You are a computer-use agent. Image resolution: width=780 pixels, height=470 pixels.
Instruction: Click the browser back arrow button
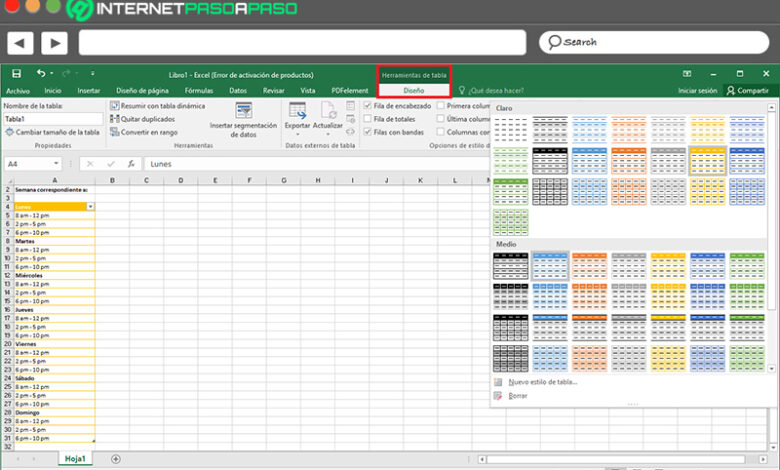pos(20,43)
